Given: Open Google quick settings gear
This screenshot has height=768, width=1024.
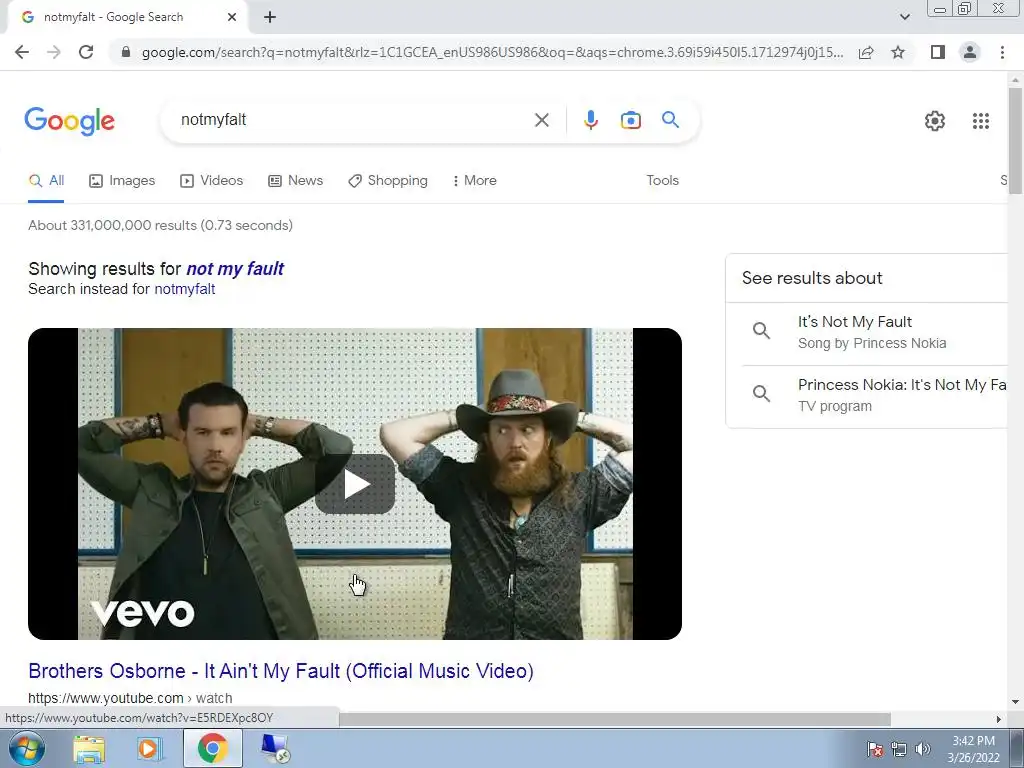Looking at the screenshot, I should [x=935, y=121].
